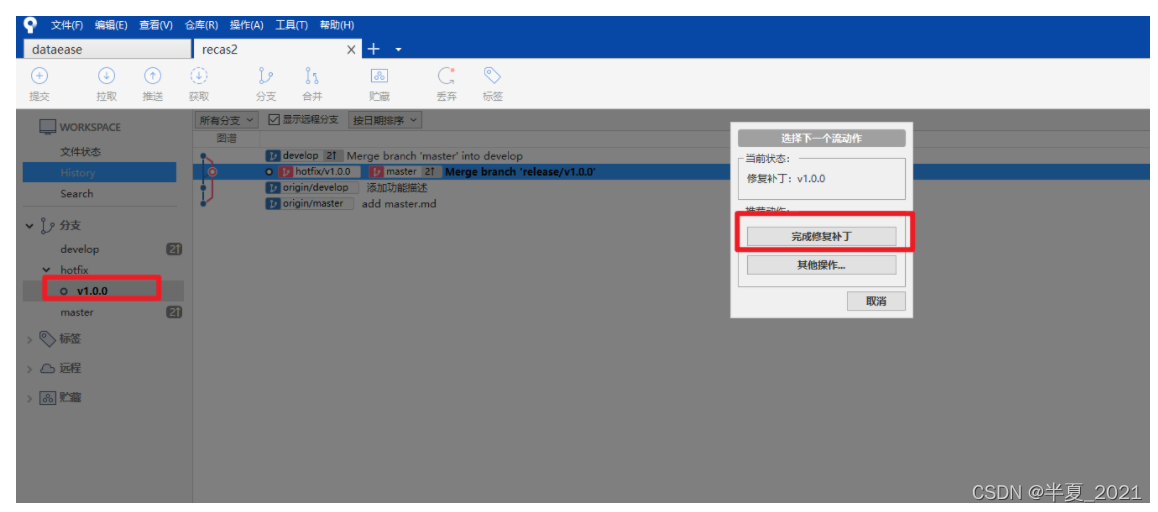The height and width of the screenshot is (512, 1158).
Task: Select commit "add master.md"
Action: [399, 203]
